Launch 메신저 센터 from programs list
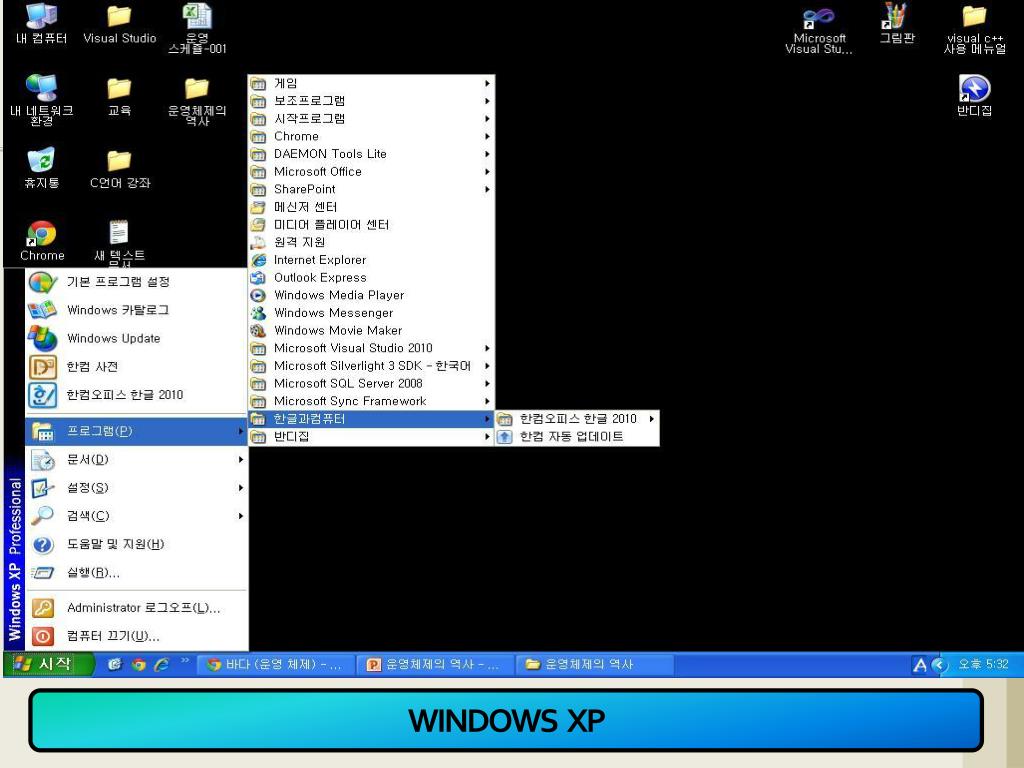1024x768 pixels. [371, 207]
